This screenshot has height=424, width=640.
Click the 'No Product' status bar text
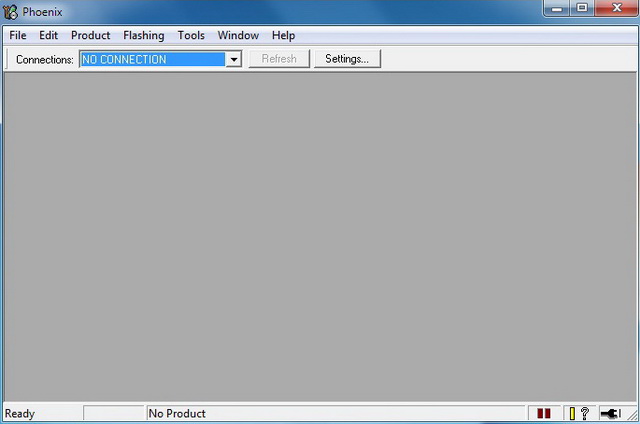[x=177, y=413]
